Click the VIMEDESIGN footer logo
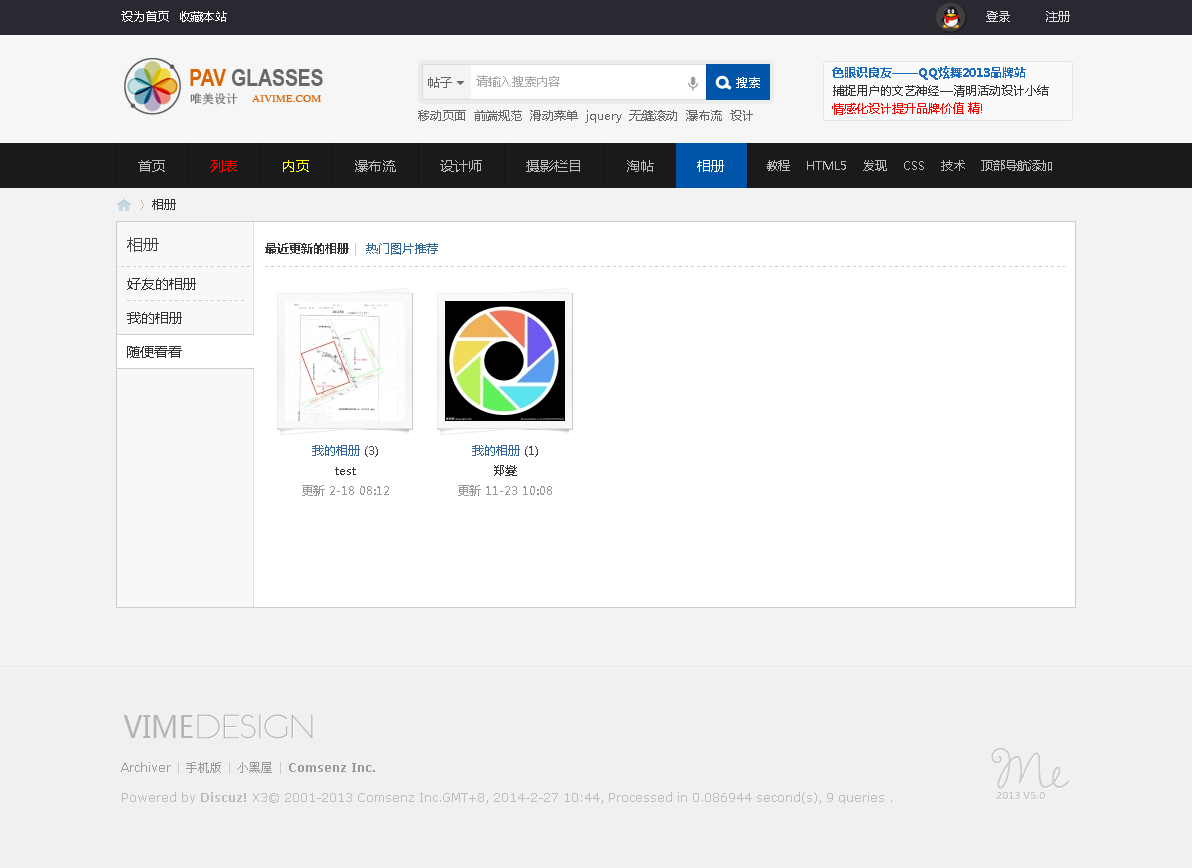Viewport: 1192px width, 868px height. [218, 727]
